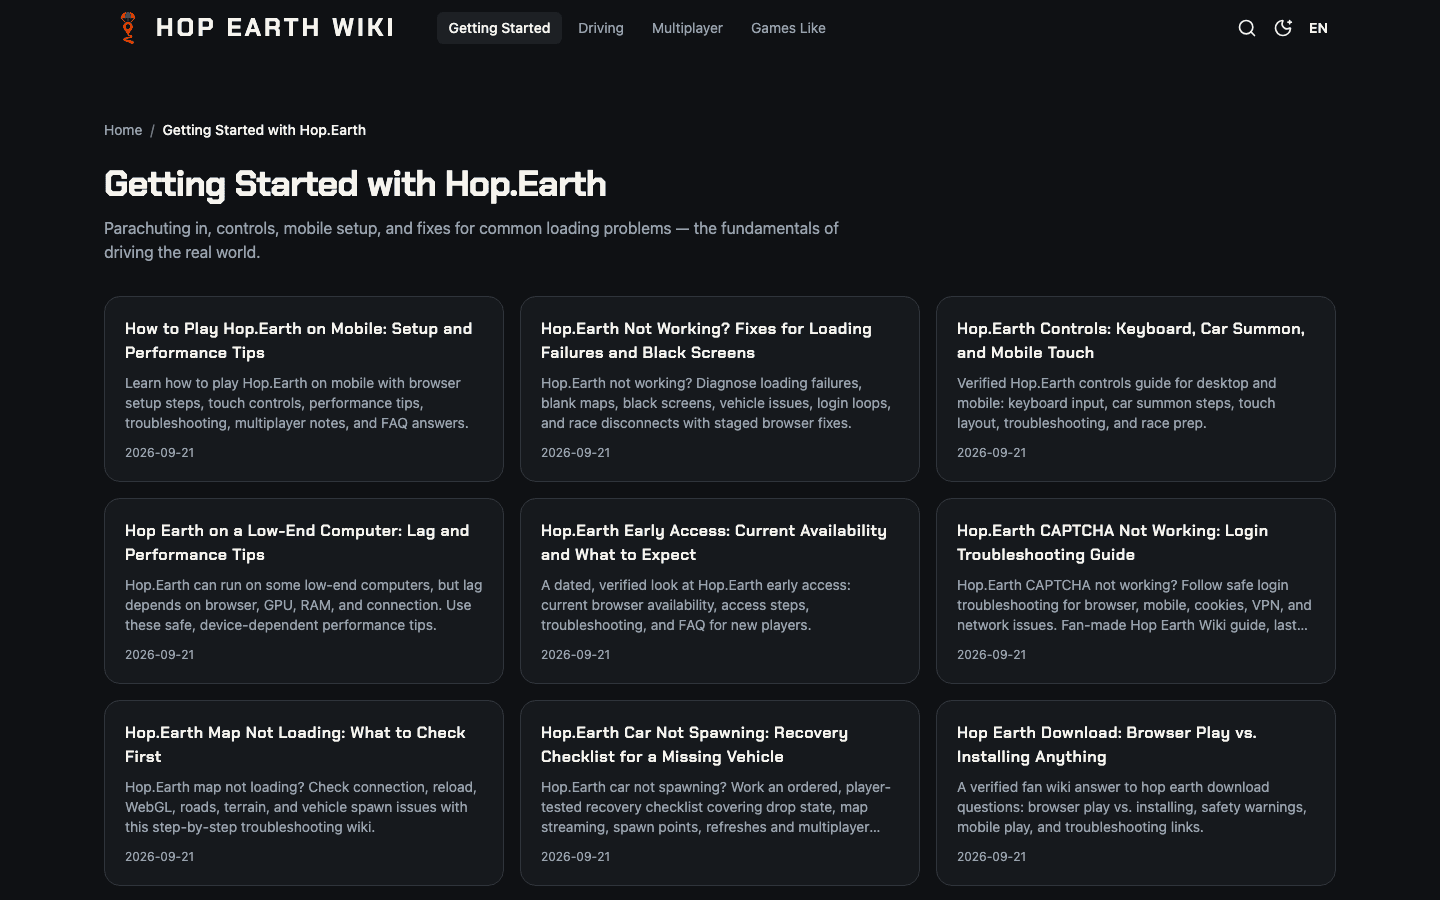Open the Driving nav item

tap(601, 28)
